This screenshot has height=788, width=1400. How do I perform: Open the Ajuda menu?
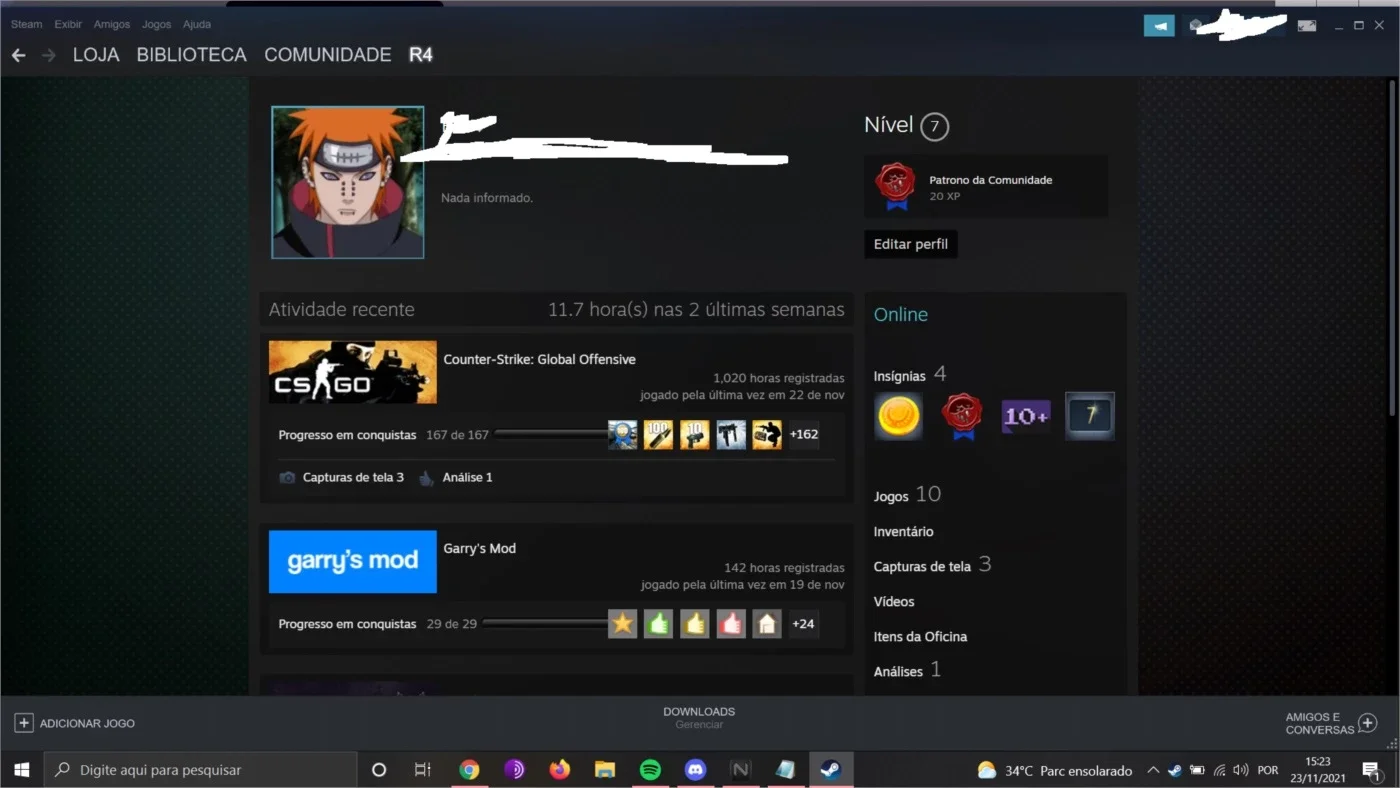[x=197, y=24]
